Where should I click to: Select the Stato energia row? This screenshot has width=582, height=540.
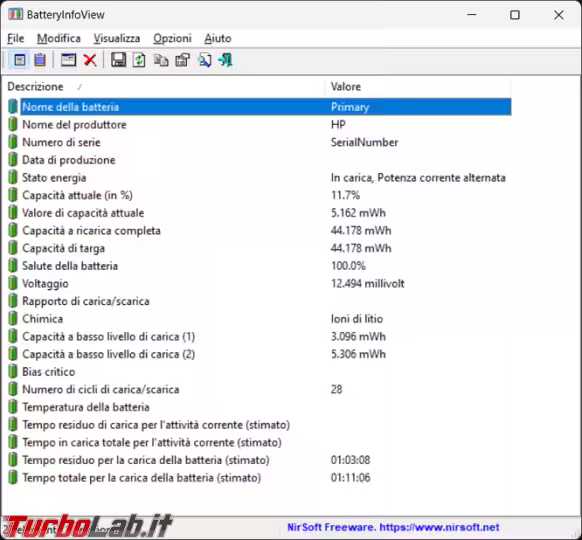pyautogui.click(x=259, y=177)
